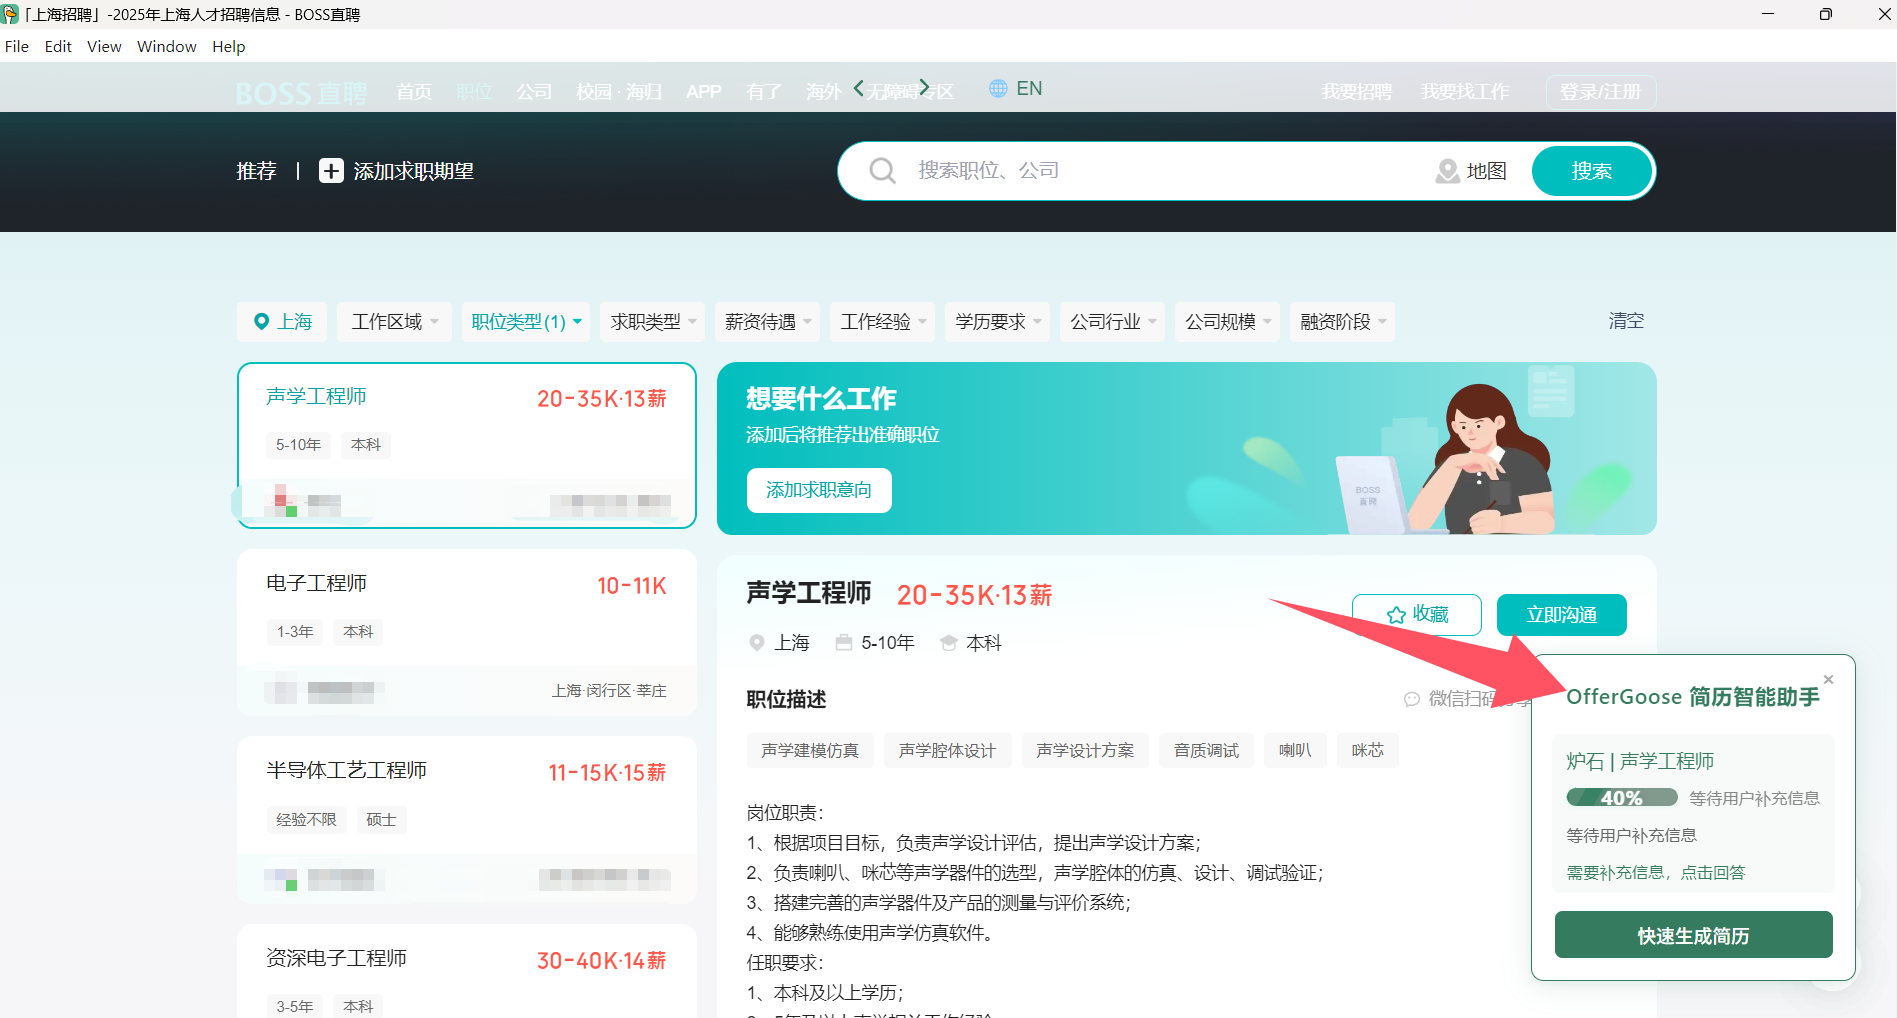Click the 喇叭 skill tag
Image resolution: width=1897 pixels, height=1018 pixels.
click(1295, 750)
